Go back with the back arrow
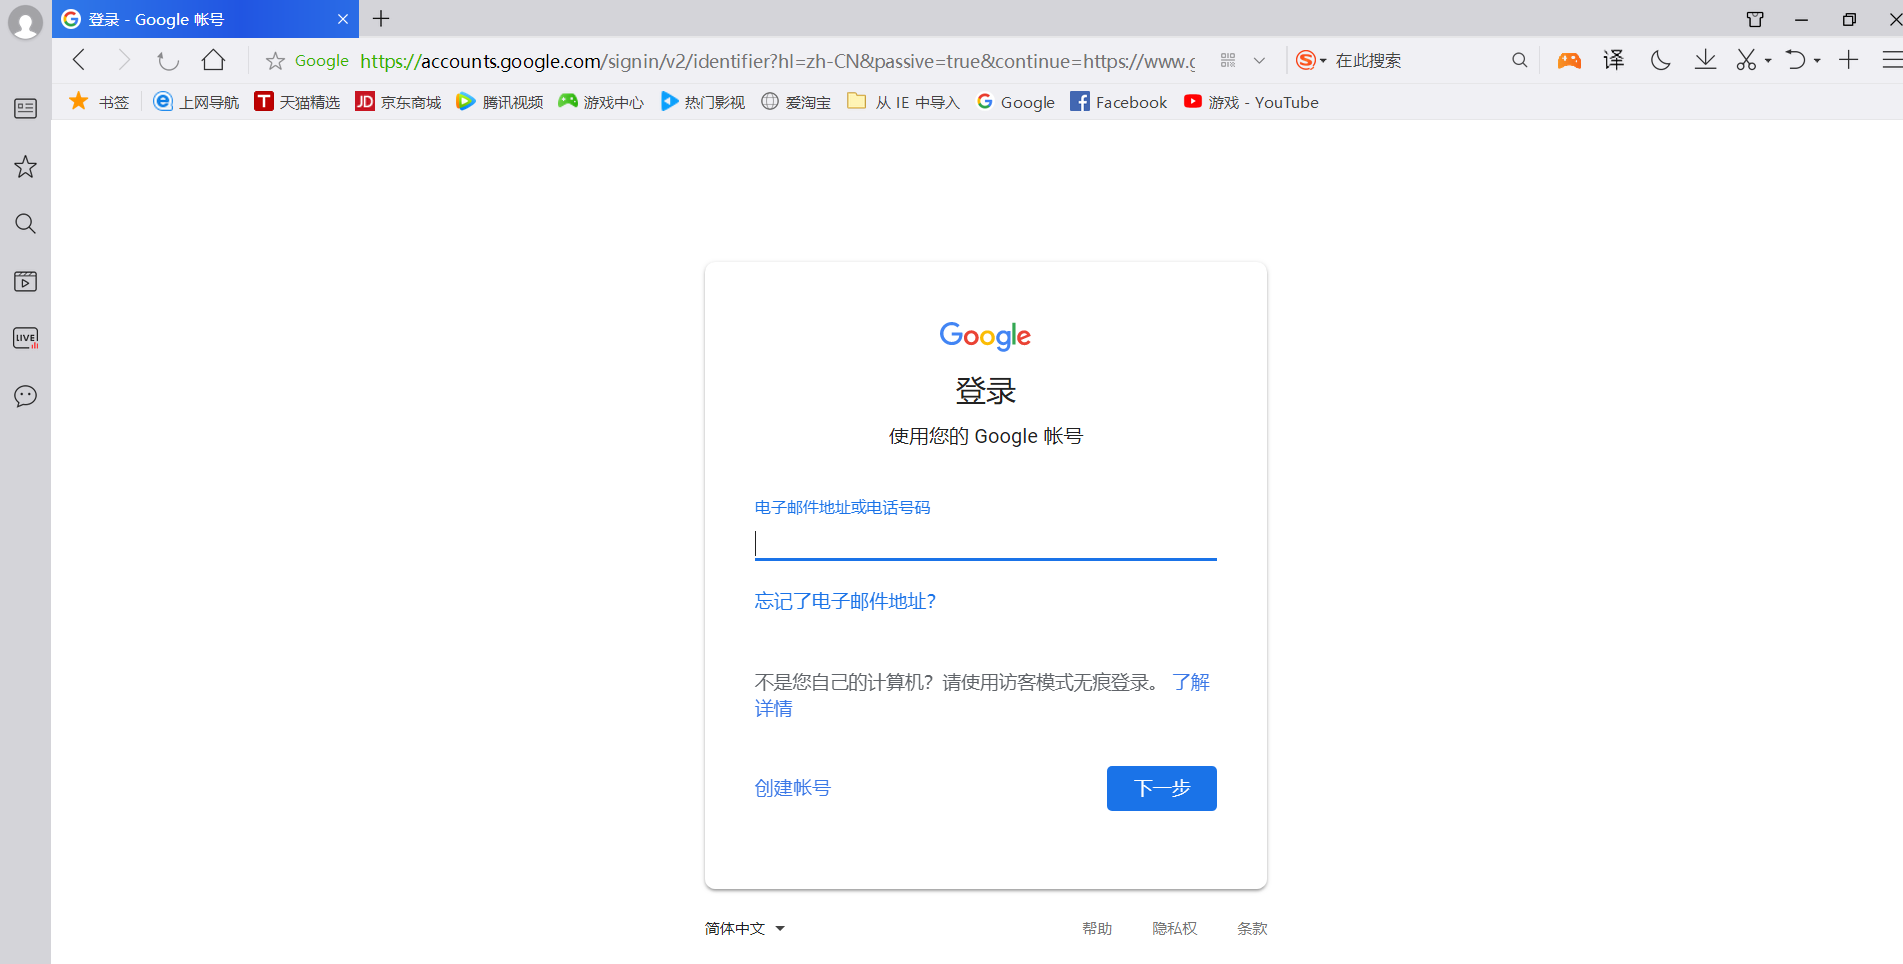Screen dimensions: 1903x964 80,60
